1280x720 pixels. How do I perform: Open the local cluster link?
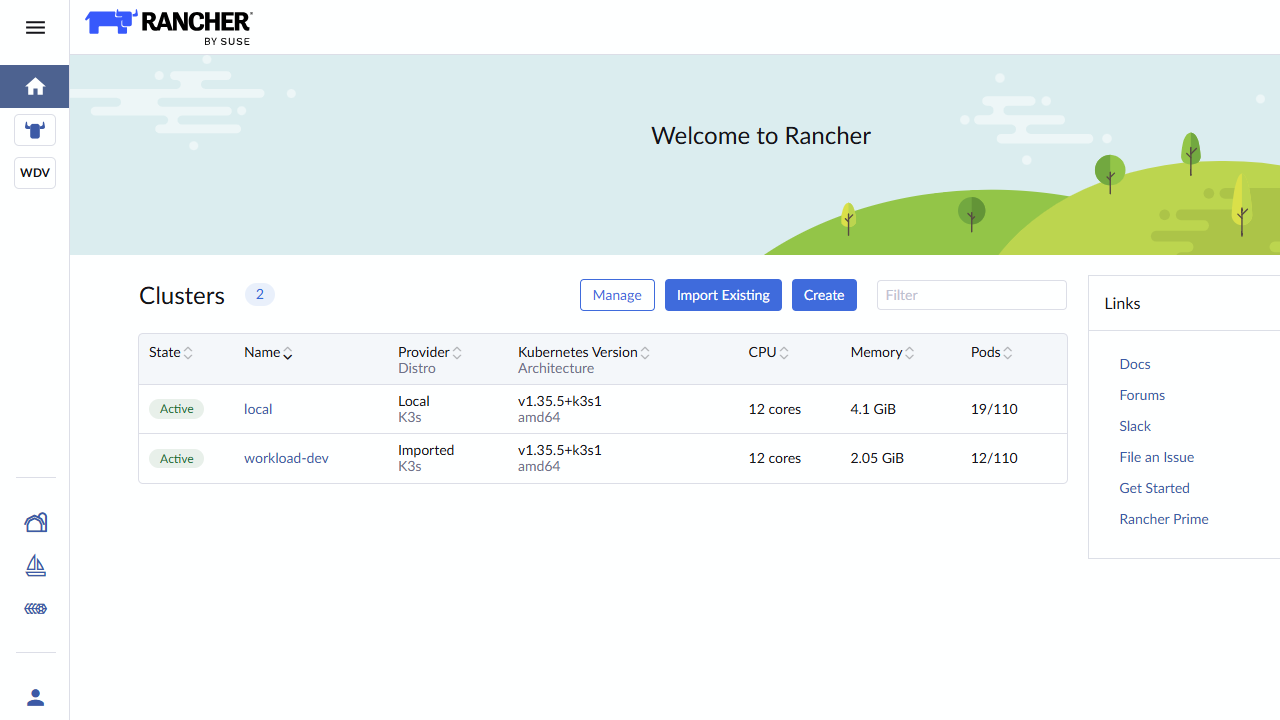258,409
